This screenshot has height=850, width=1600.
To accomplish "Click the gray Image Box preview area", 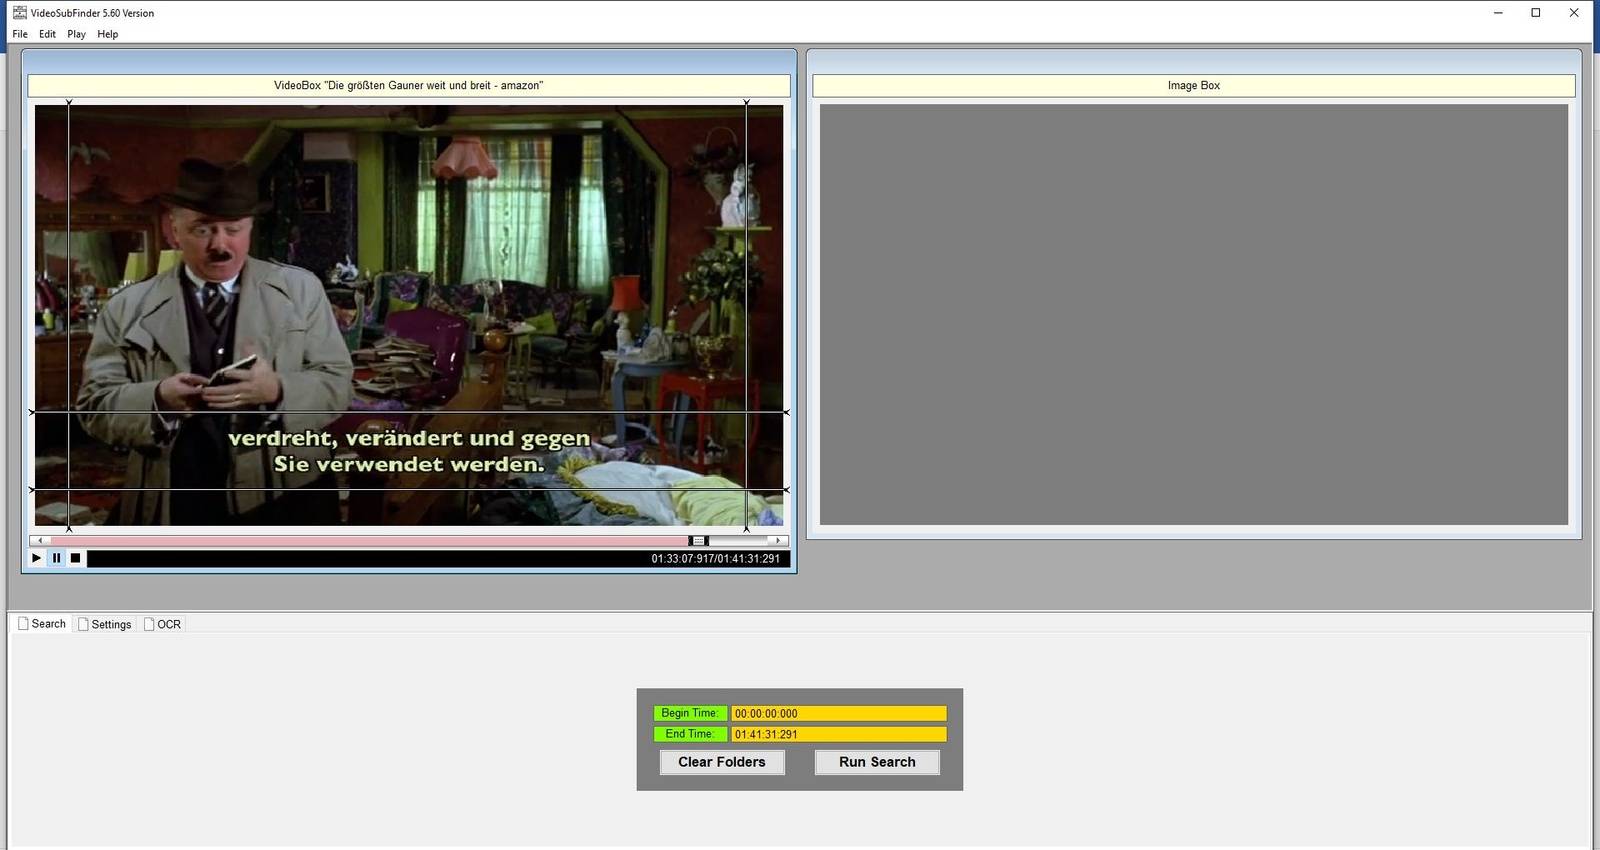I will (x=1194, y=315).
